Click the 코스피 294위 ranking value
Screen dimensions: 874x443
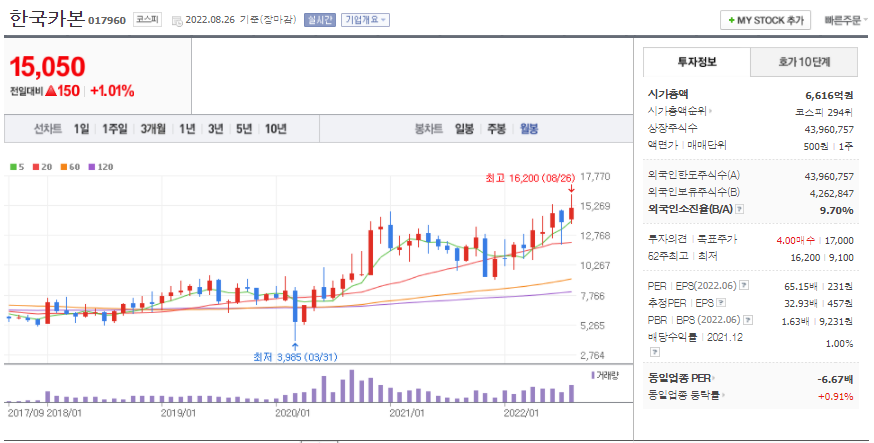[x=824, y=112]
